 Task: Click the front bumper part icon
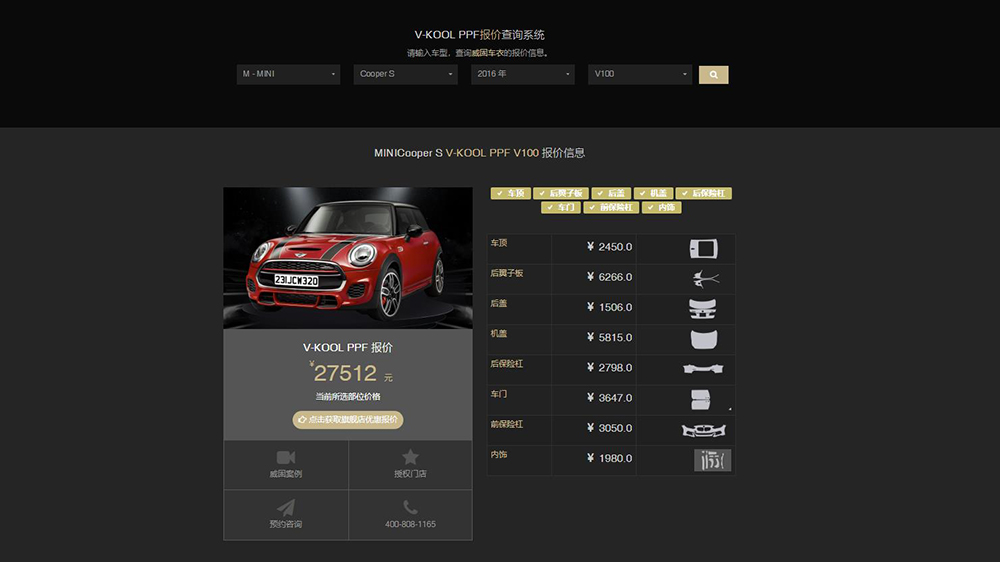[x=703, y=431]
